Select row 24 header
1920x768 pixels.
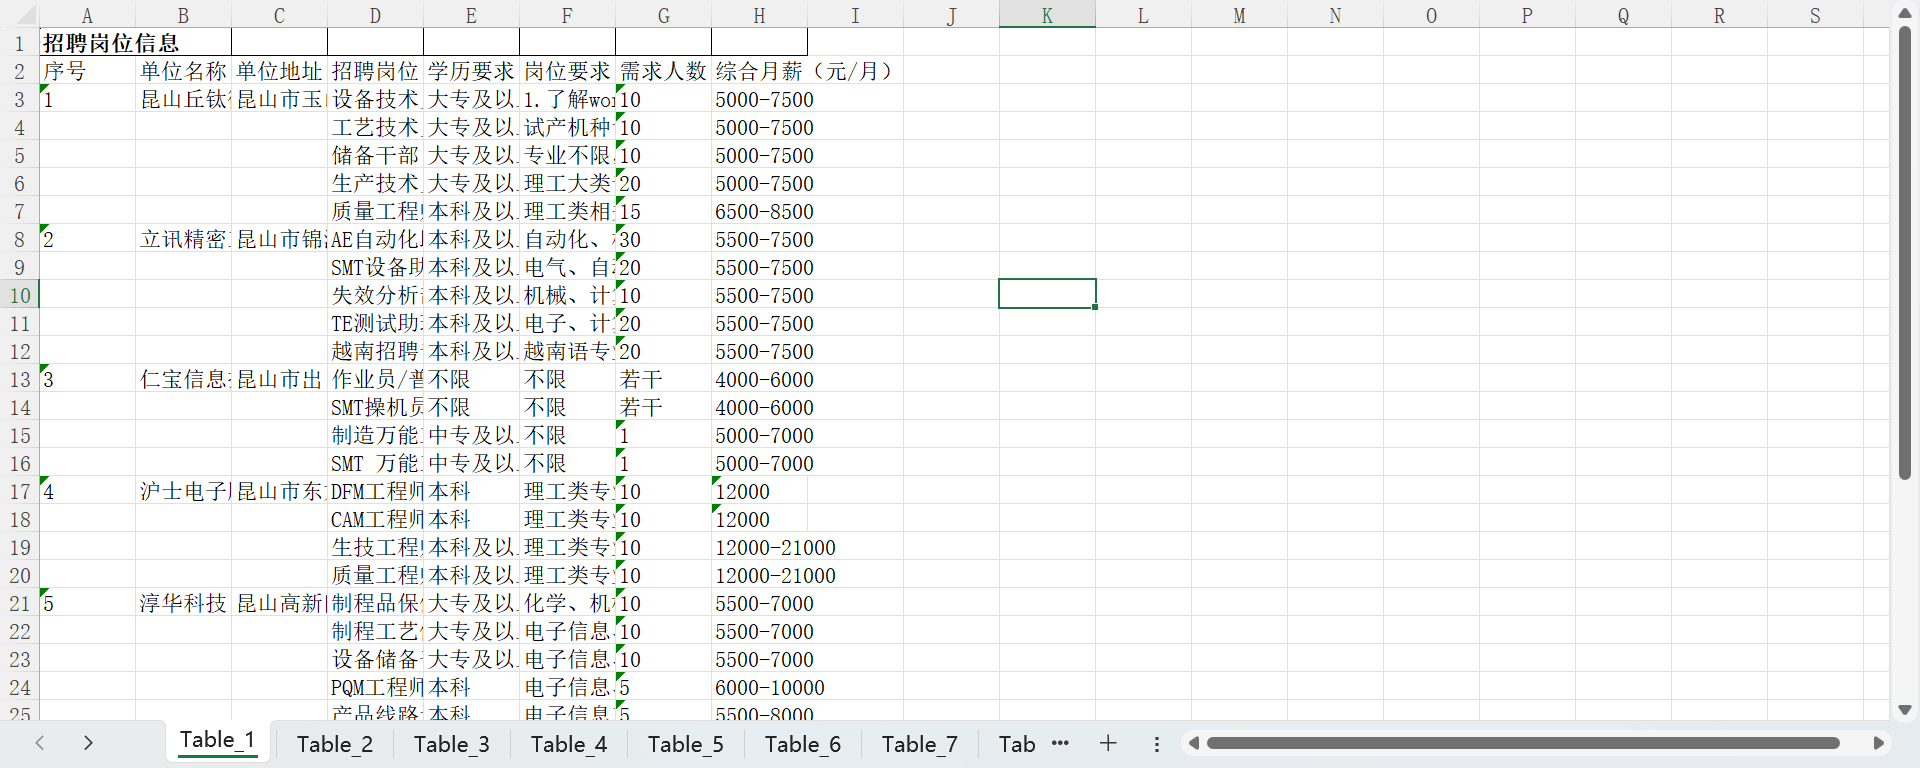click(x=19, y=687)
